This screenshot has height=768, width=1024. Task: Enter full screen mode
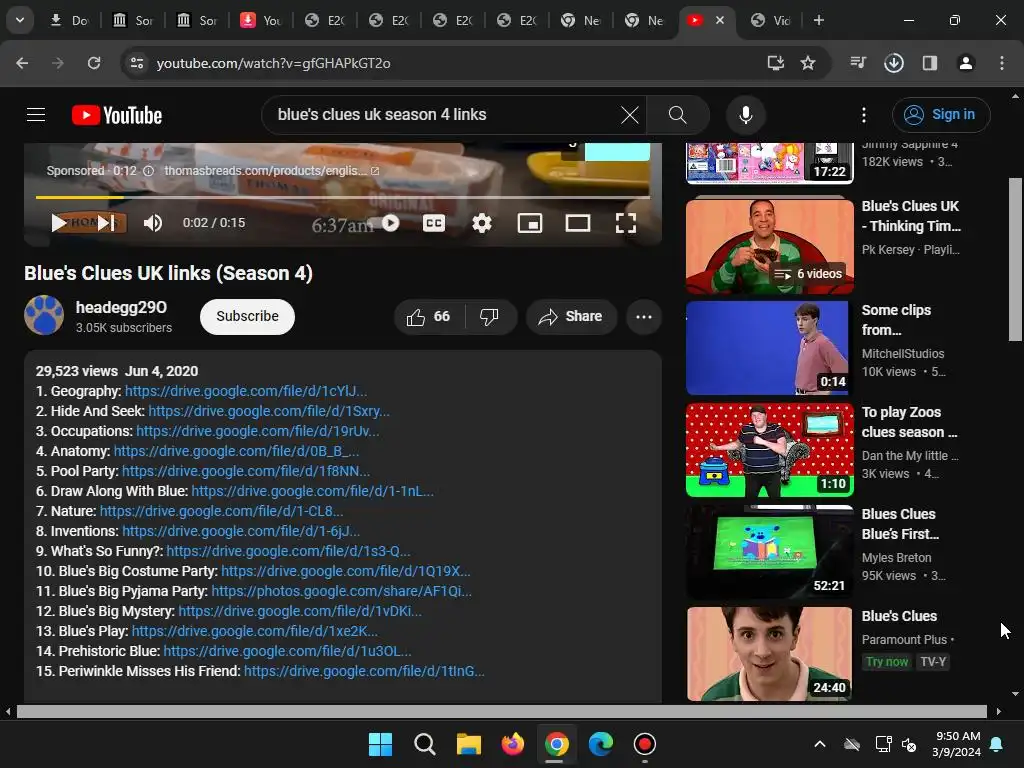tap(626, 223)
